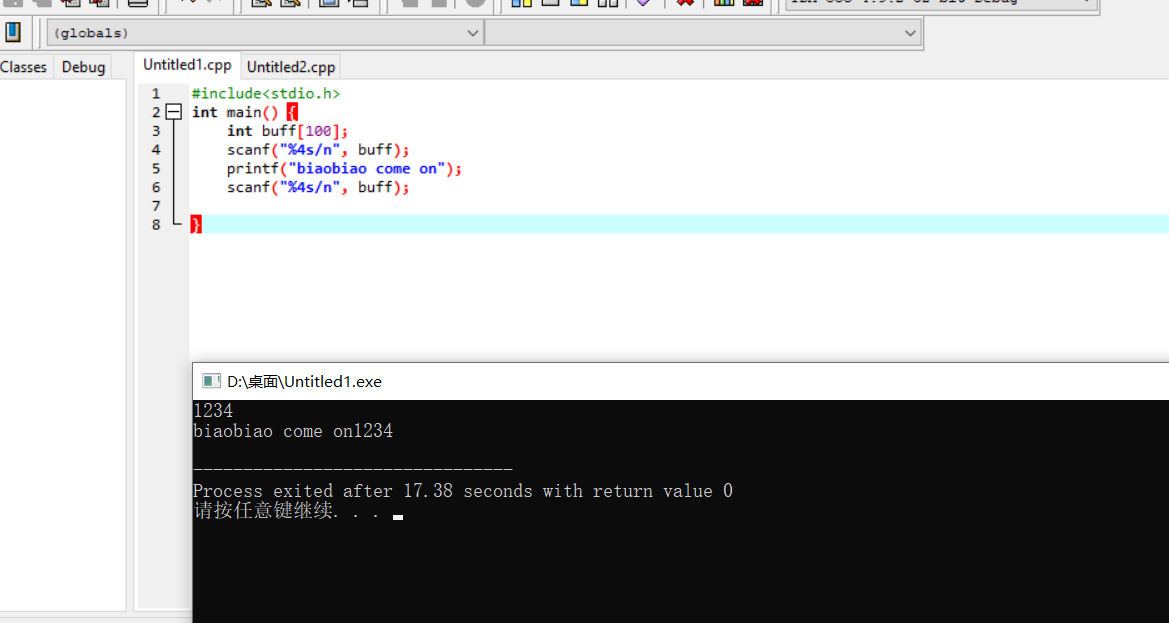Click the scanf statement on line 4
The image size is (1169, 623).
318,149
